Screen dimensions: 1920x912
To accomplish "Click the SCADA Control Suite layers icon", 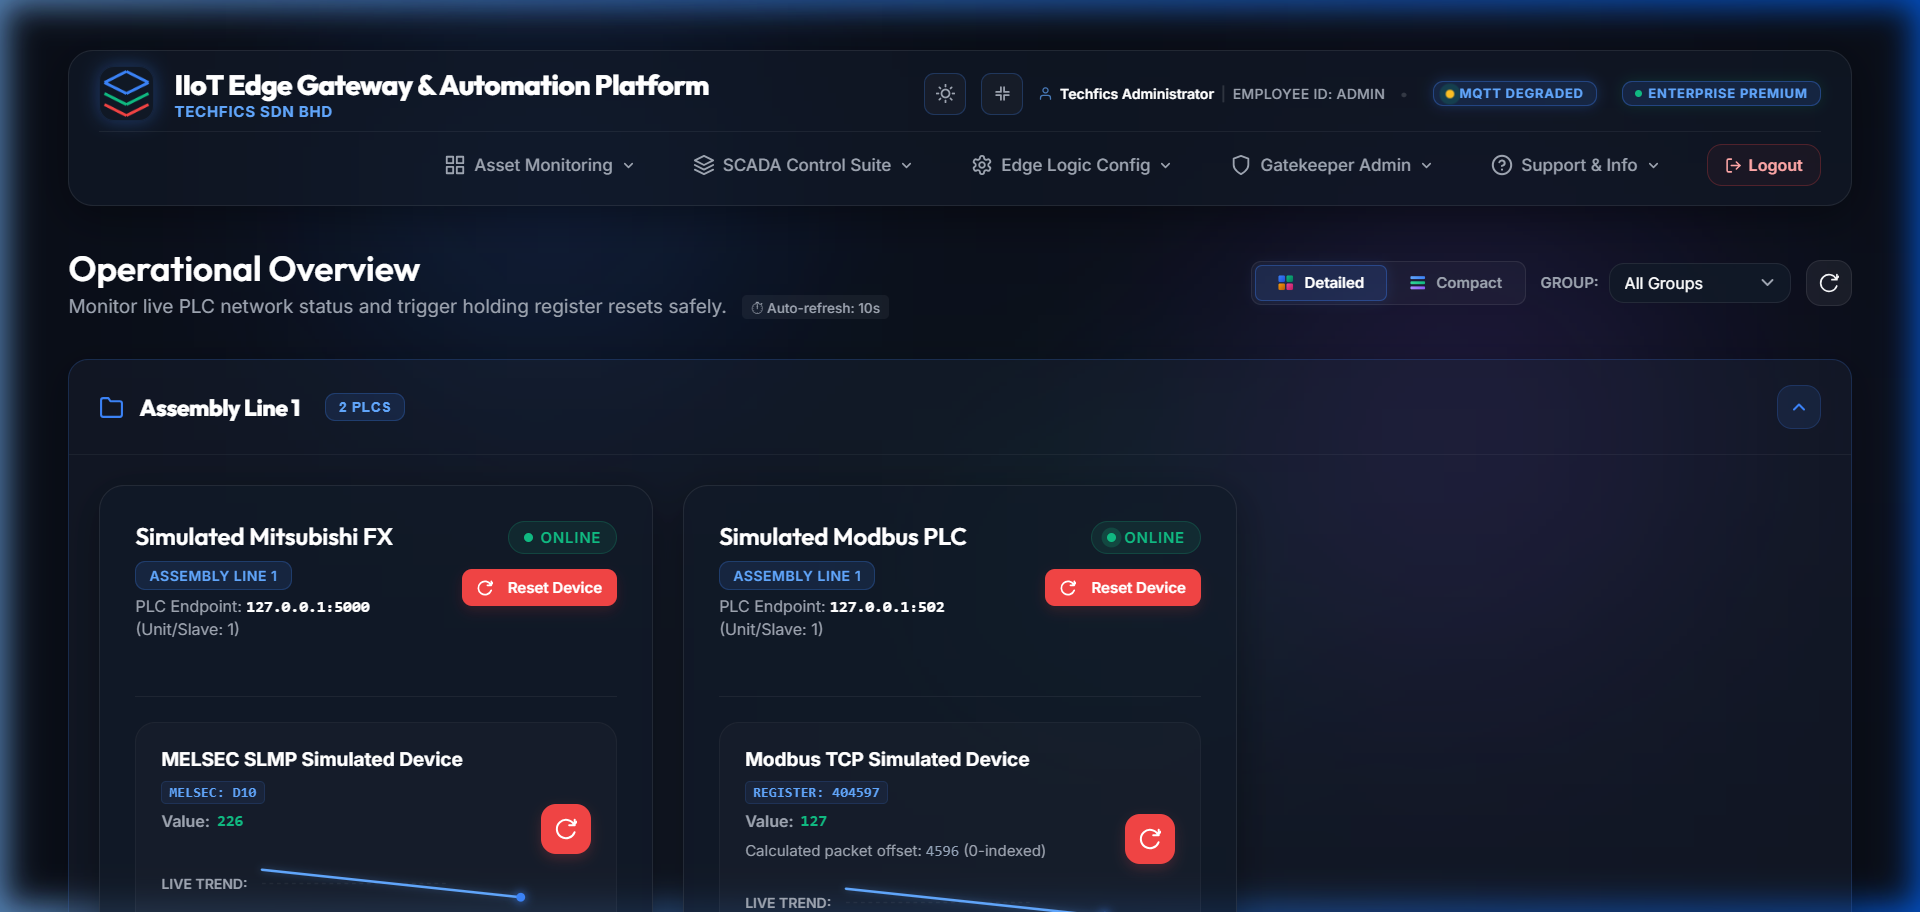I will 704,165.
